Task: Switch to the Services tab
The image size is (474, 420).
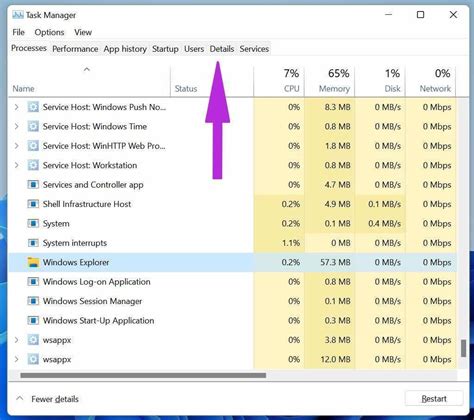Action: pos(254,49)
